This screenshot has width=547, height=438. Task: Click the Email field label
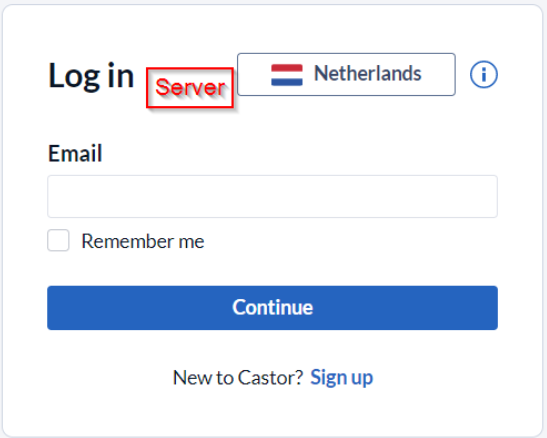tap(75, 153)
